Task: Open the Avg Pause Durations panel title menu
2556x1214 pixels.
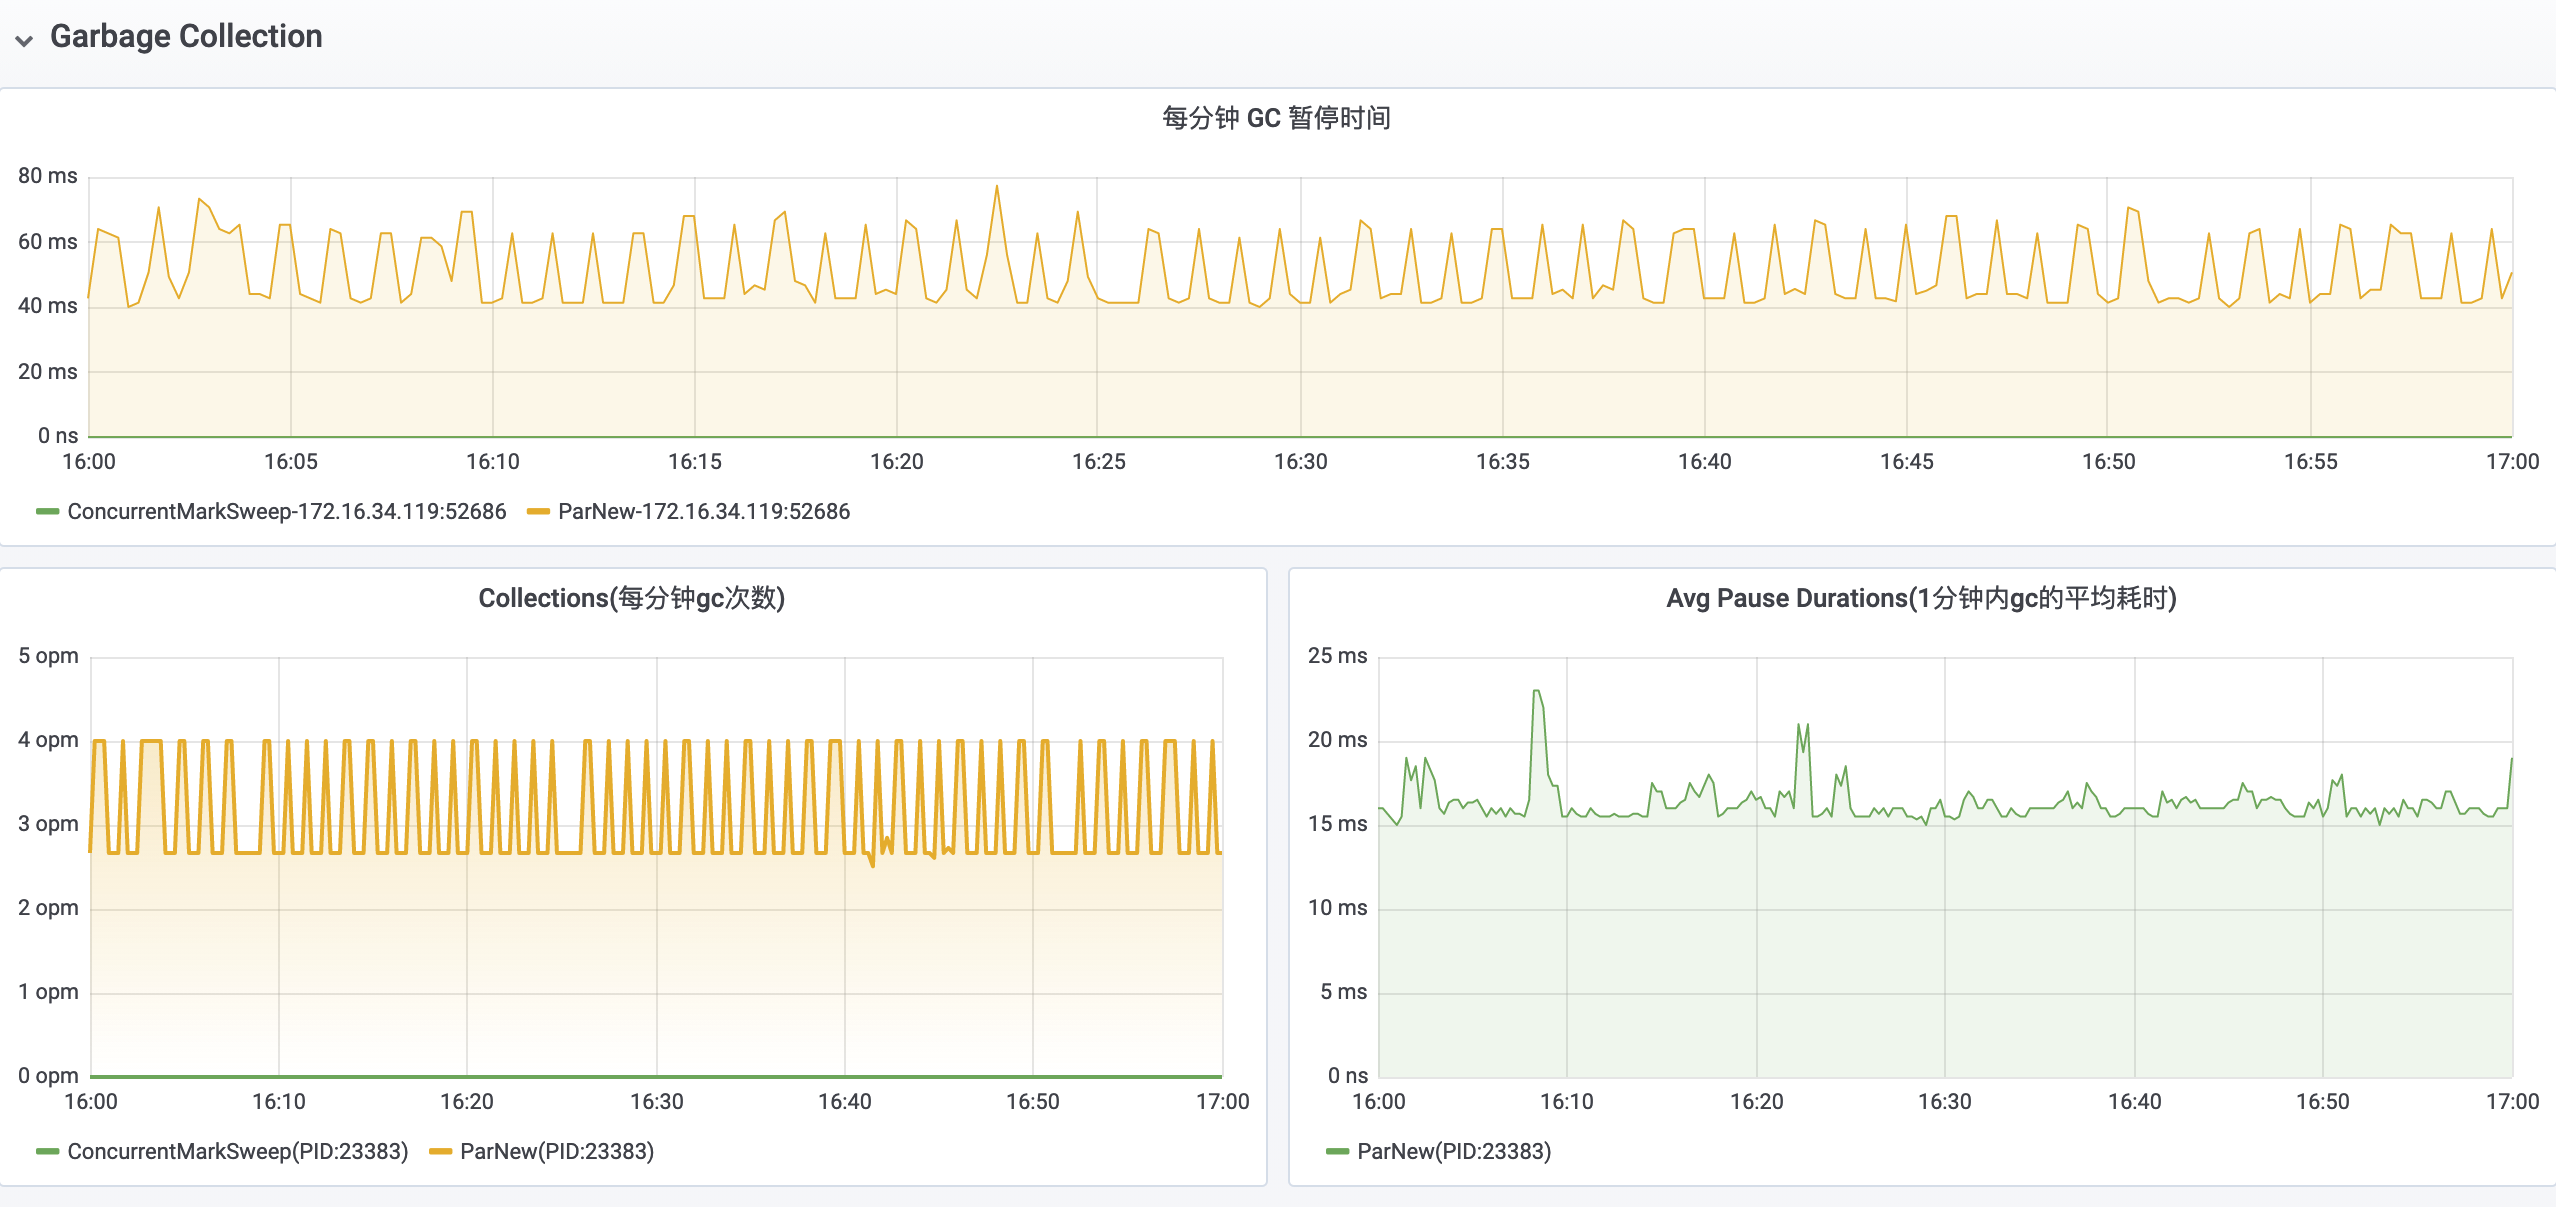Action: [1920, 598]
